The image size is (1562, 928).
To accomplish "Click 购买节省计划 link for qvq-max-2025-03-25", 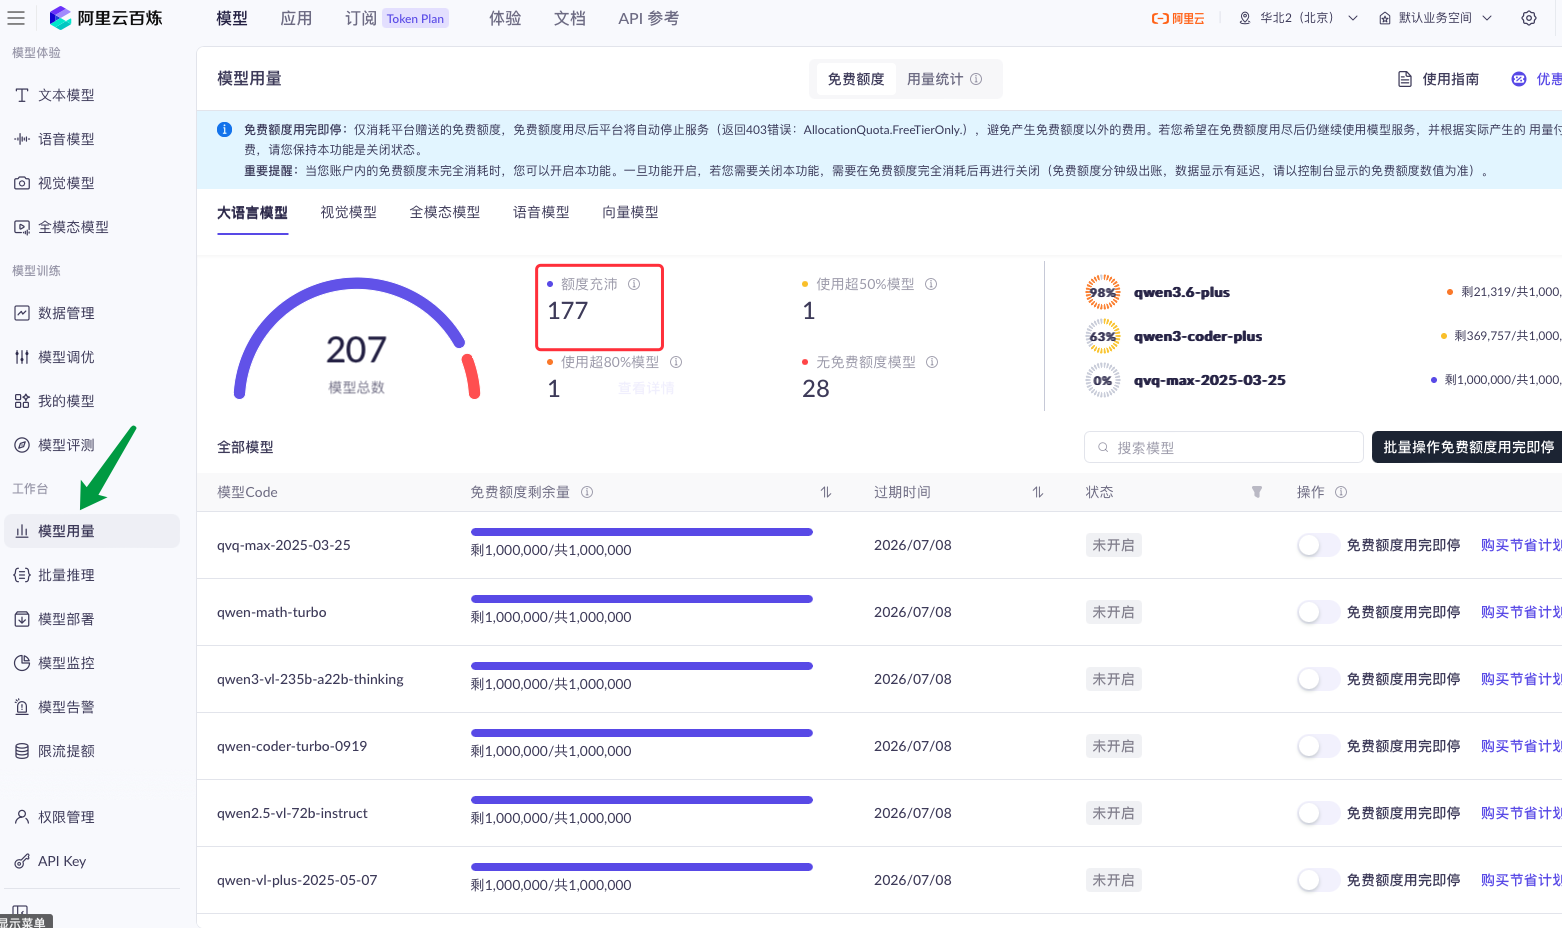I will tap(1521, 545).
